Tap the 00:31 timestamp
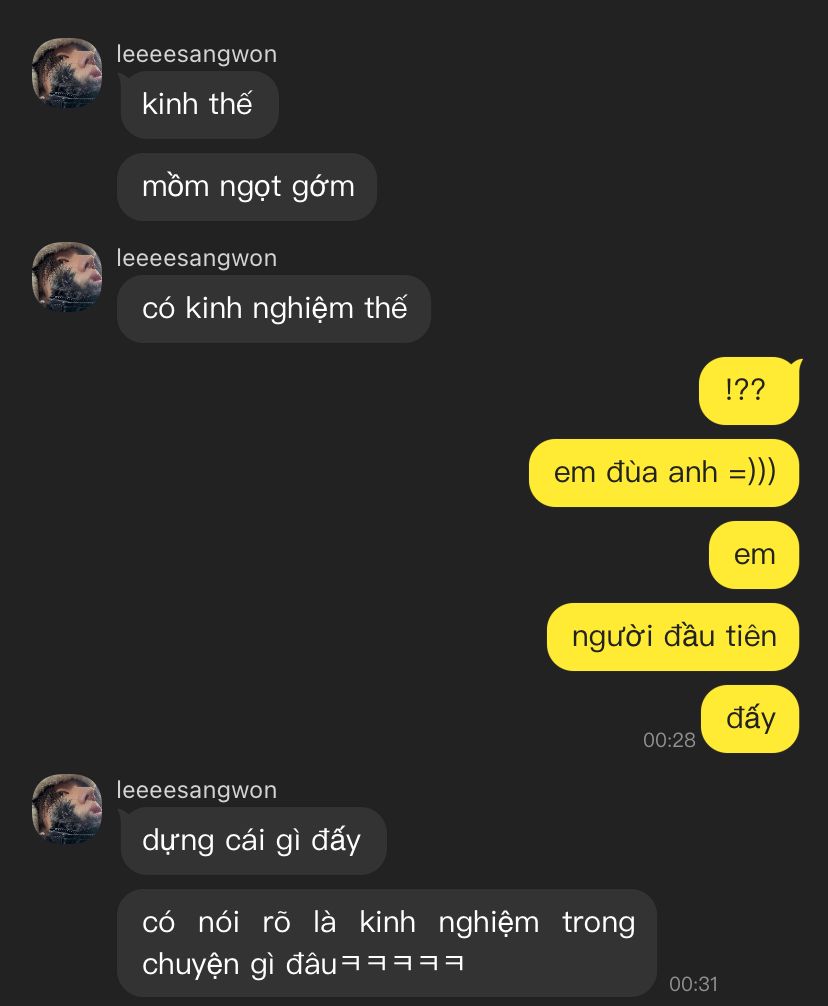Viewport: 828px width, 1006px height. [693, 984]
